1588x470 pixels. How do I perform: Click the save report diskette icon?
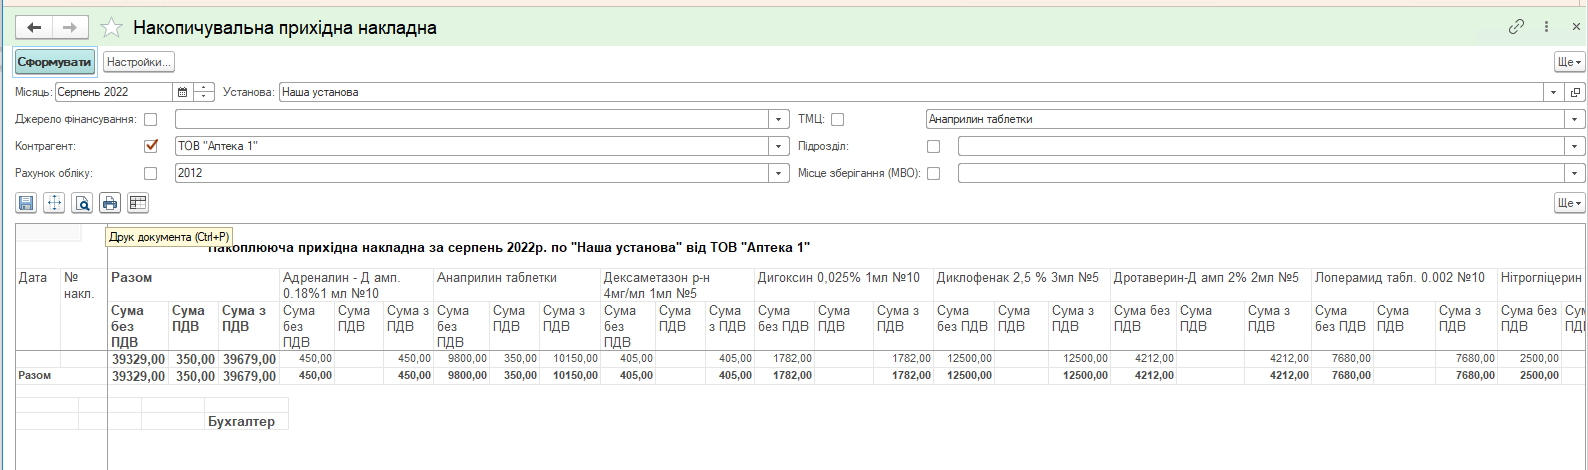(x=26, y=203)
